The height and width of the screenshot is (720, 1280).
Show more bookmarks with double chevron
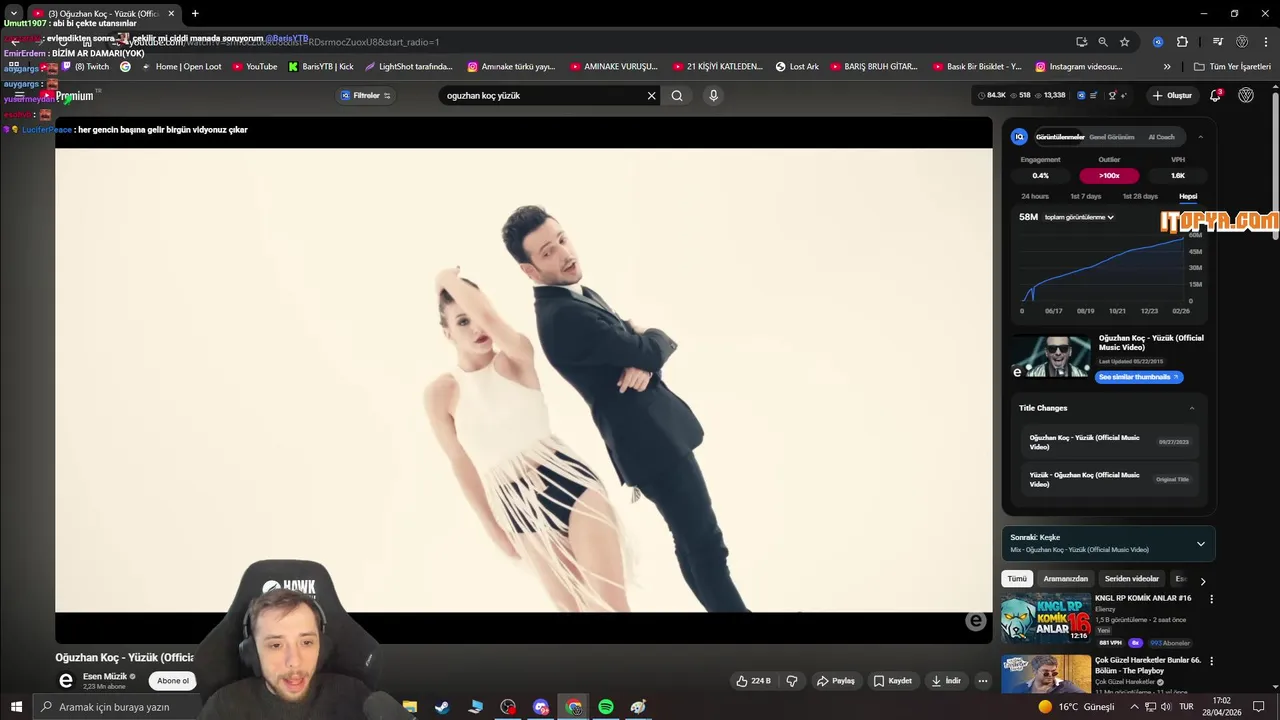pos(1167,67)
